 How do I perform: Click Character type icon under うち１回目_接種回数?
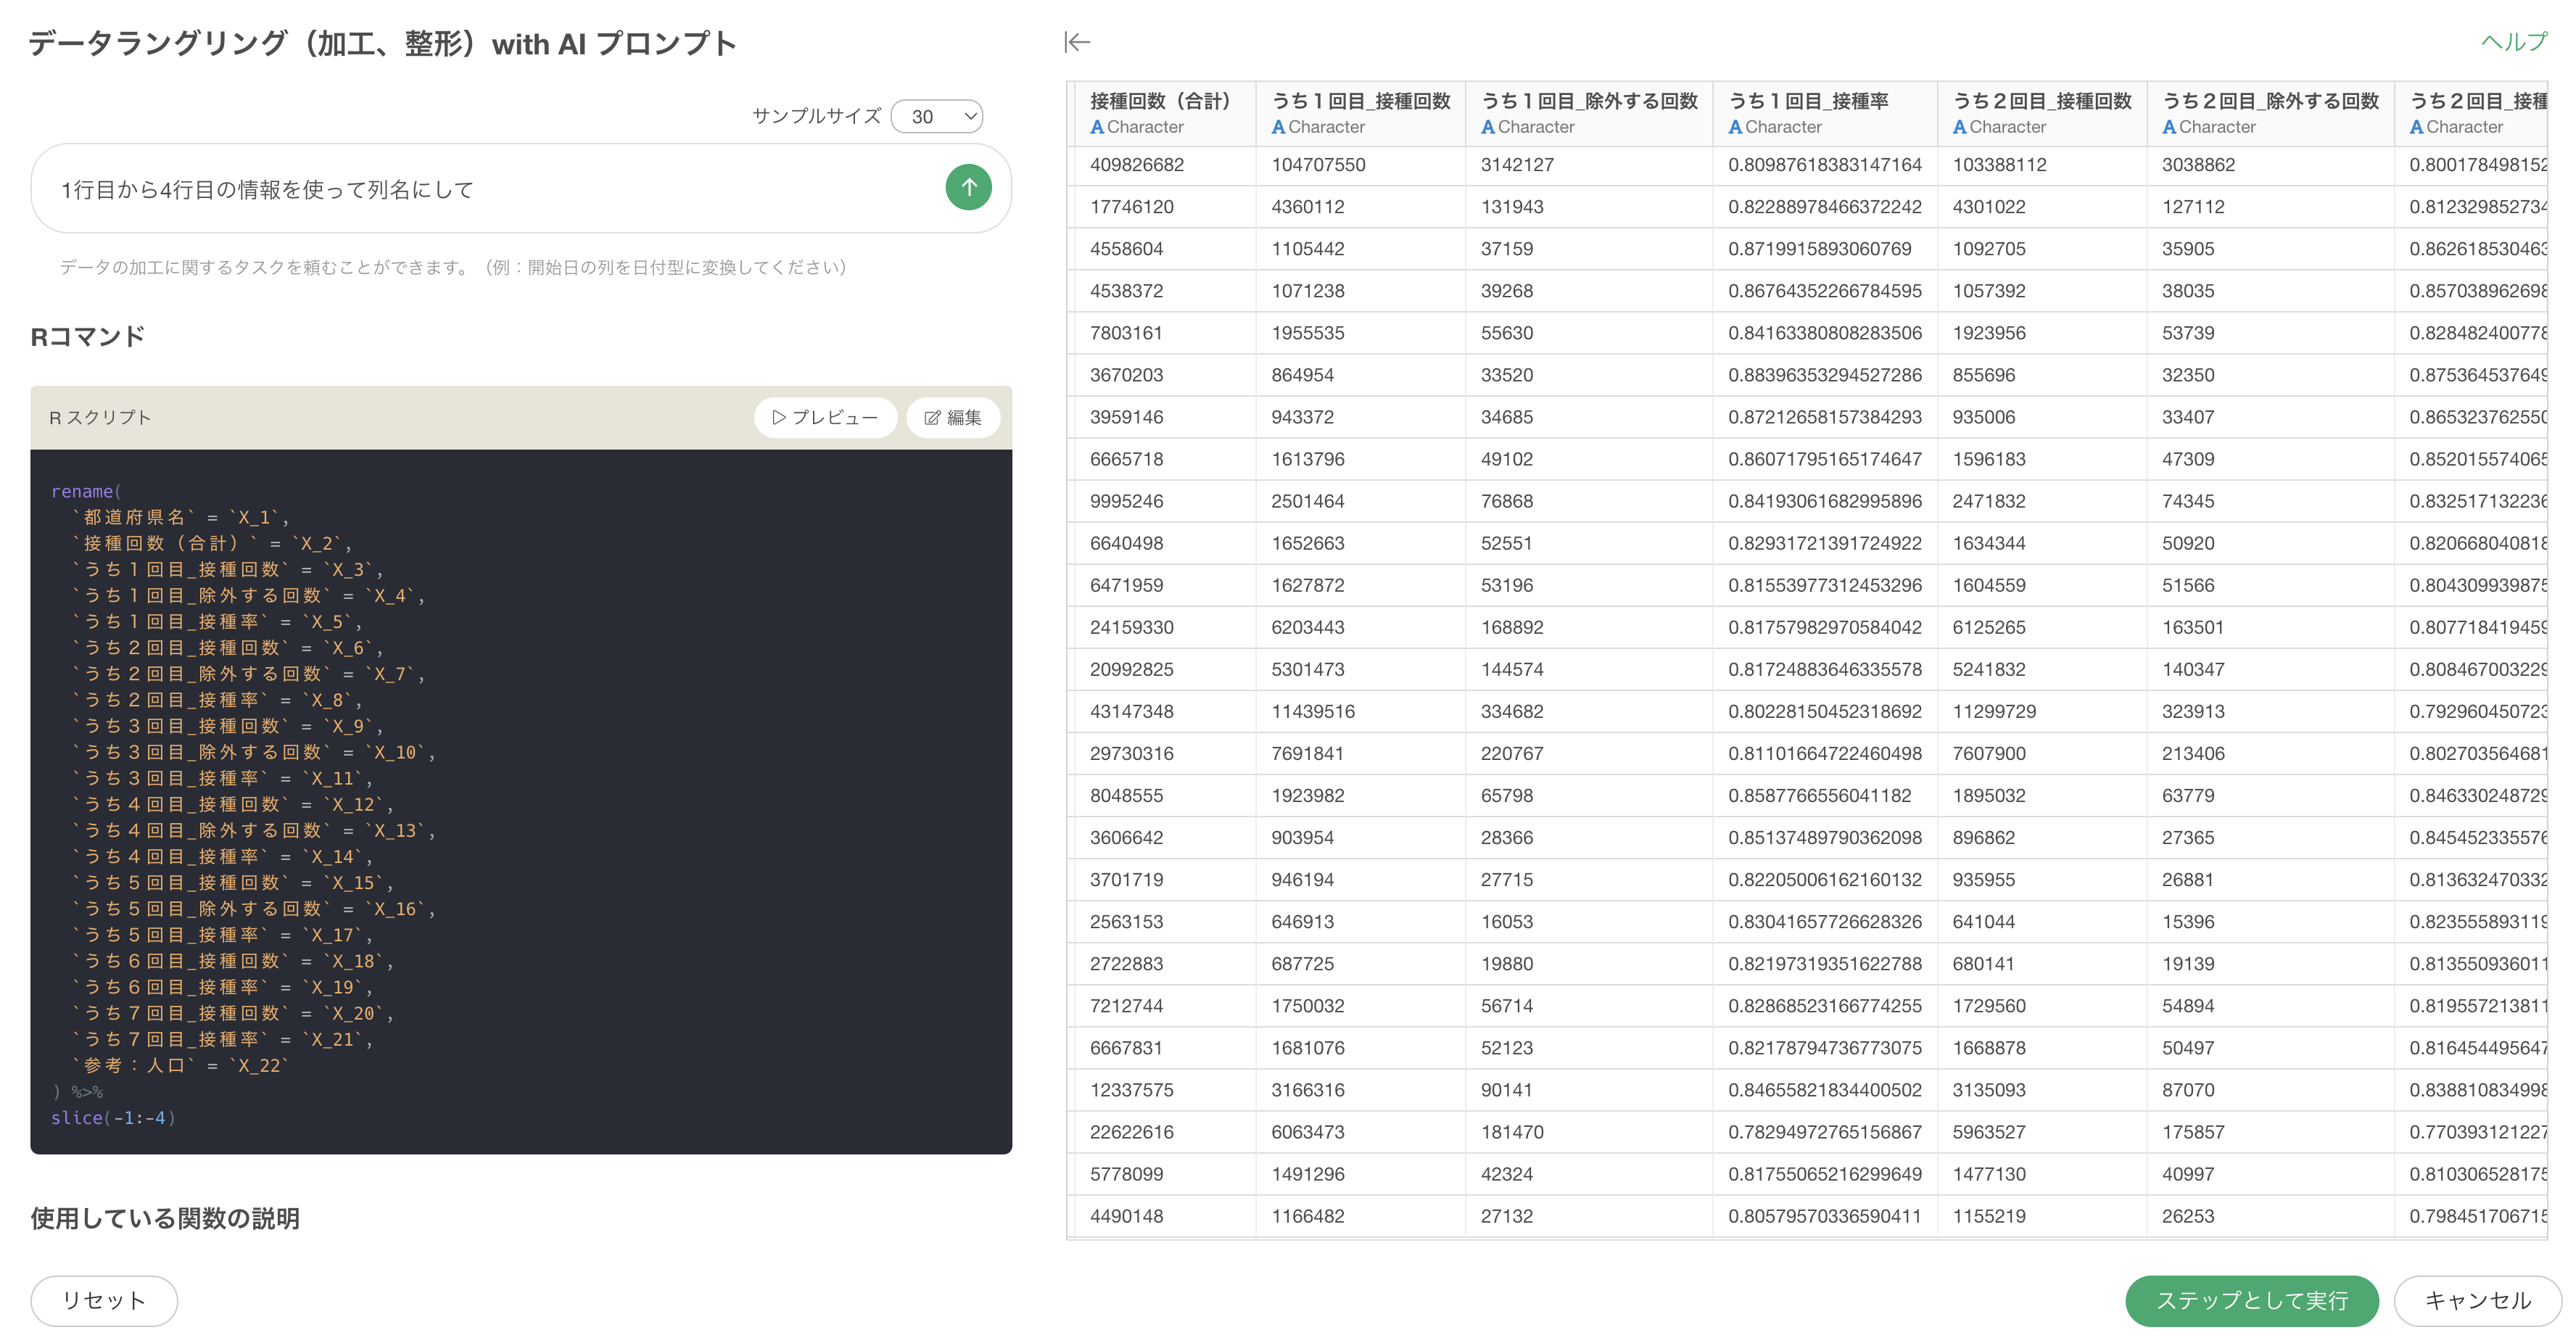point(1278,127)
